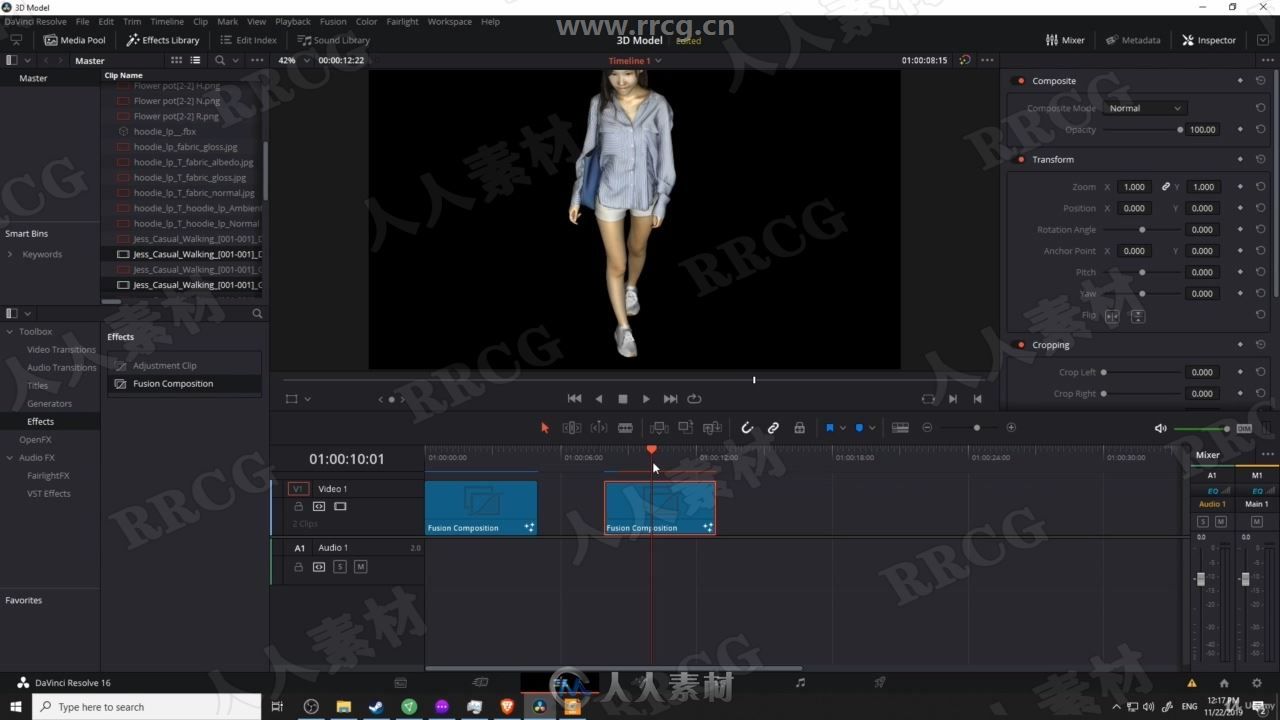The height and width of the screenshot is (720, 1280).
Task: Mute audio with the speaker icon
Action: [1161, 428]
